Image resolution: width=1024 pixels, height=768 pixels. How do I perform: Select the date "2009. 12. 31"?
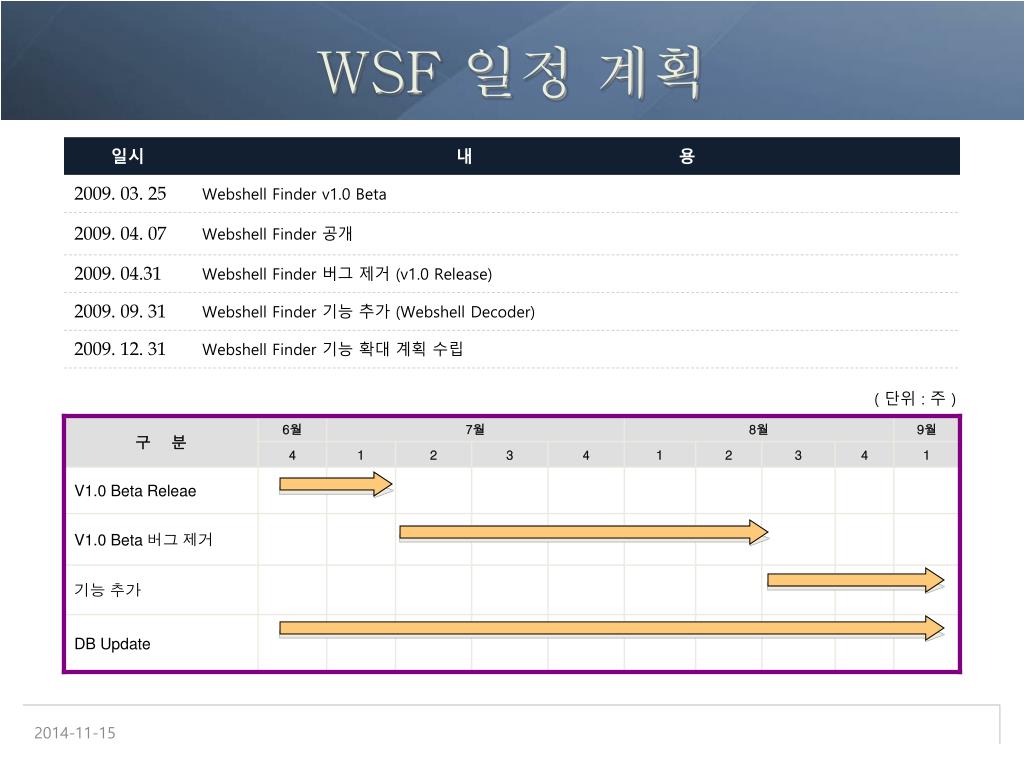pyautogui.click(x=120, y=349)
